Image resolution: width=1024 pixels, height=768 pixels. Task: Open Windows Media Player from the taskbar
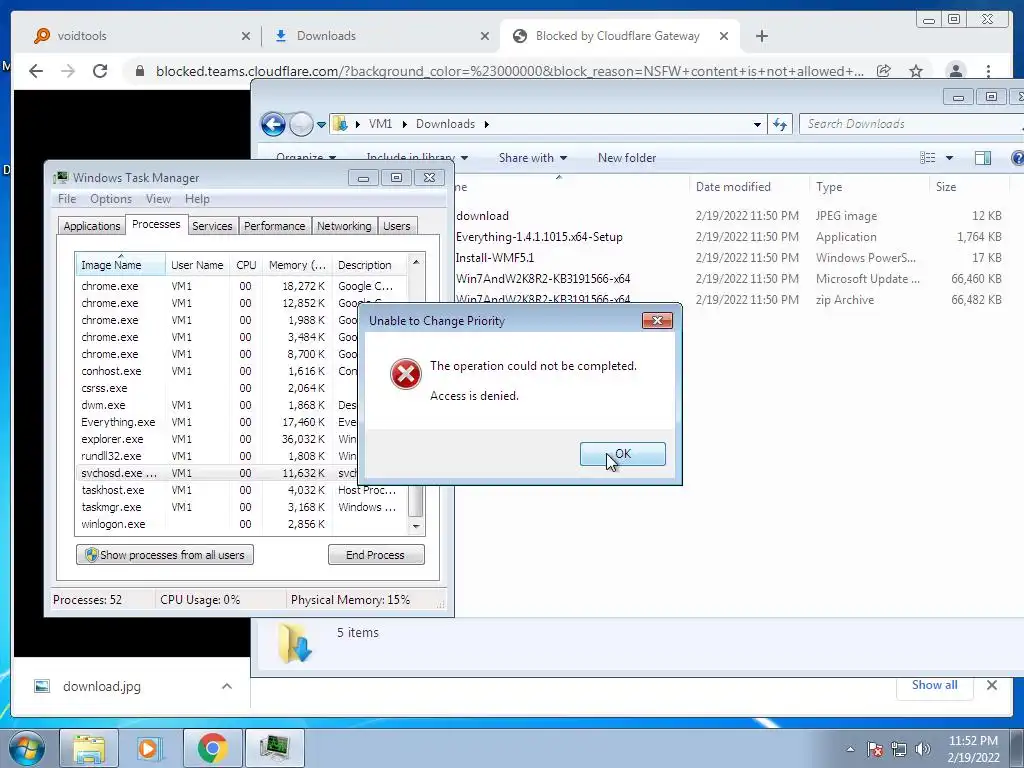(x=150, y=748)
